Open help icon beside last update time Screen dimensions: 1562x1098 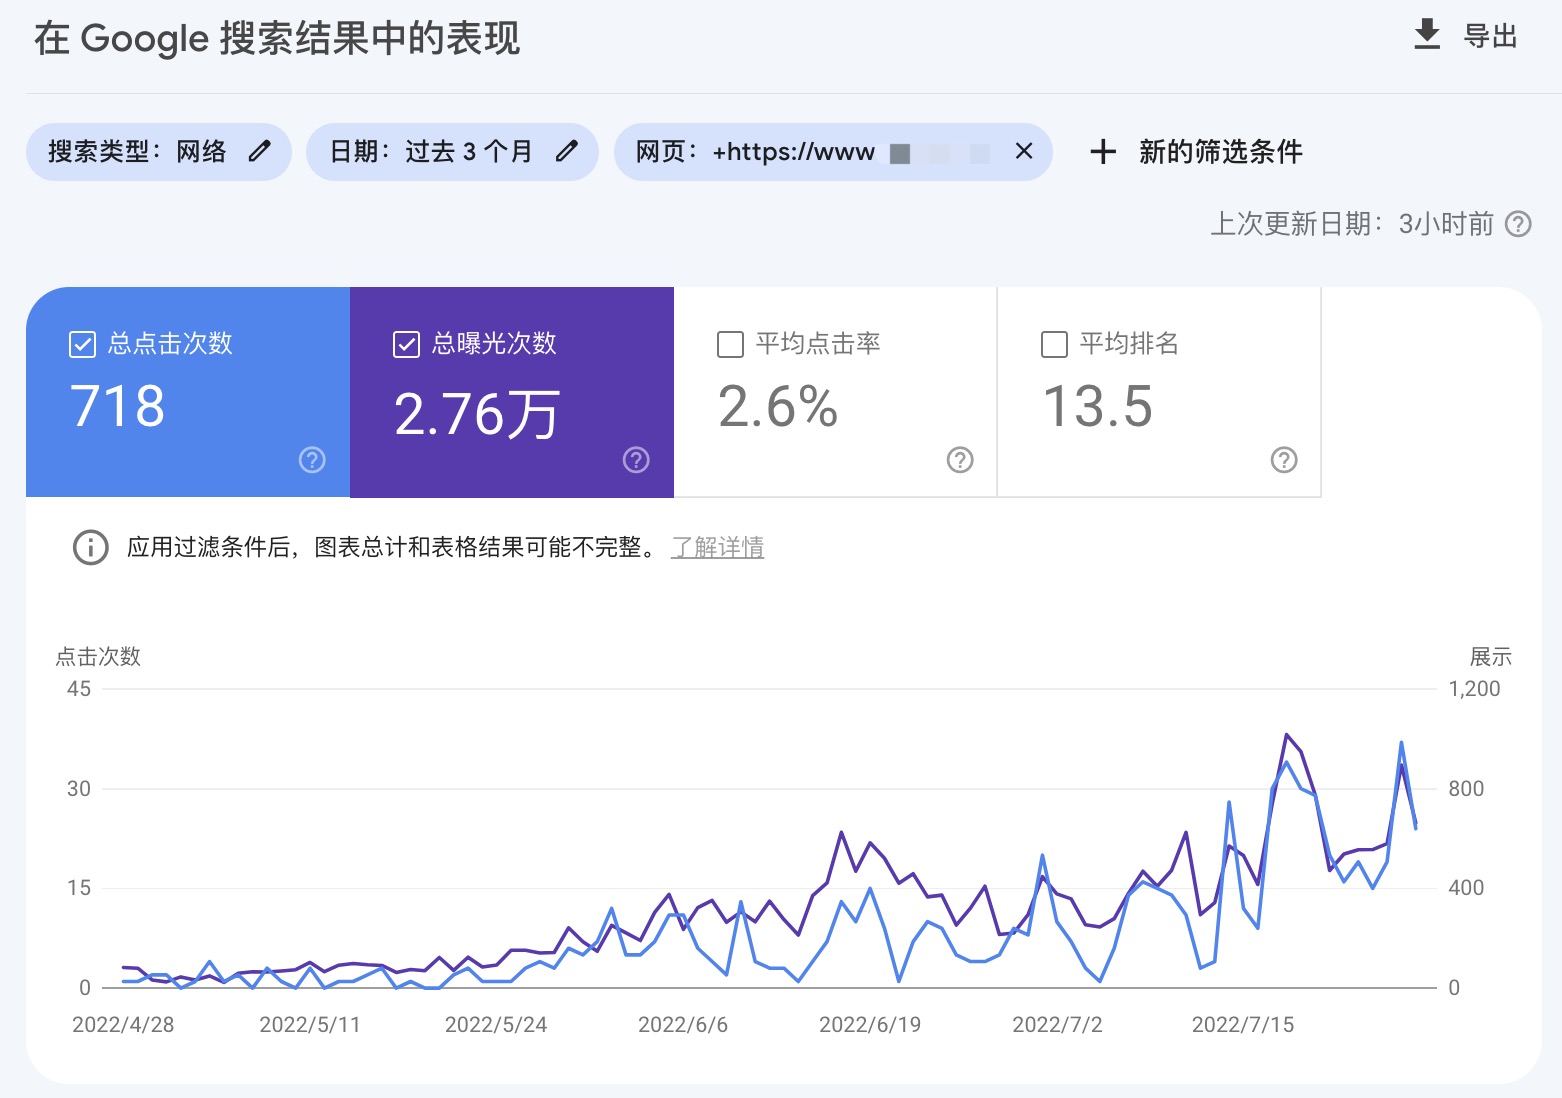[x=1518, y=224]
